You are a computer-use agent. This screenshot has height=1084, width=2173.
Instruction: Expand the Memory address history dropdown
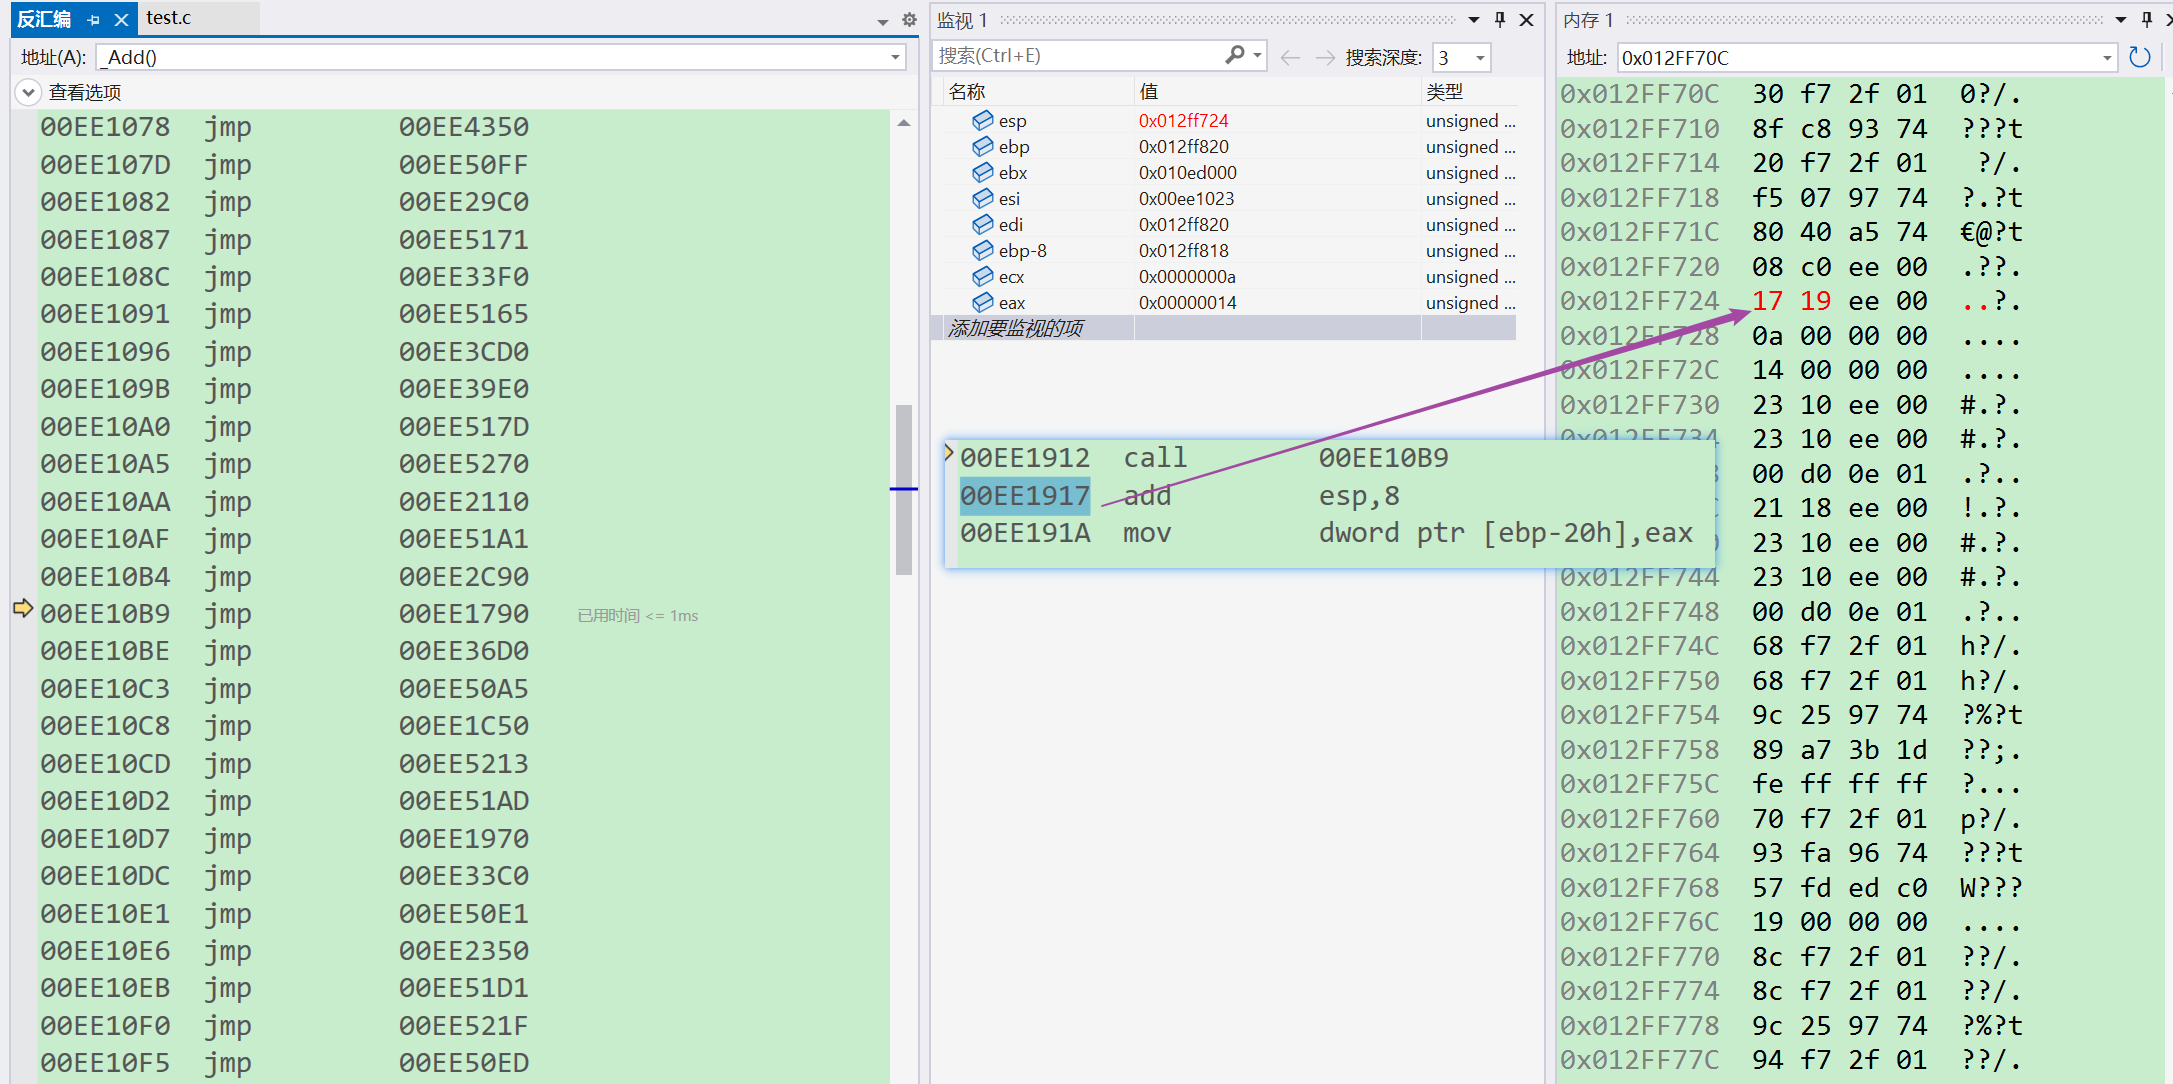coord(2107,58)
